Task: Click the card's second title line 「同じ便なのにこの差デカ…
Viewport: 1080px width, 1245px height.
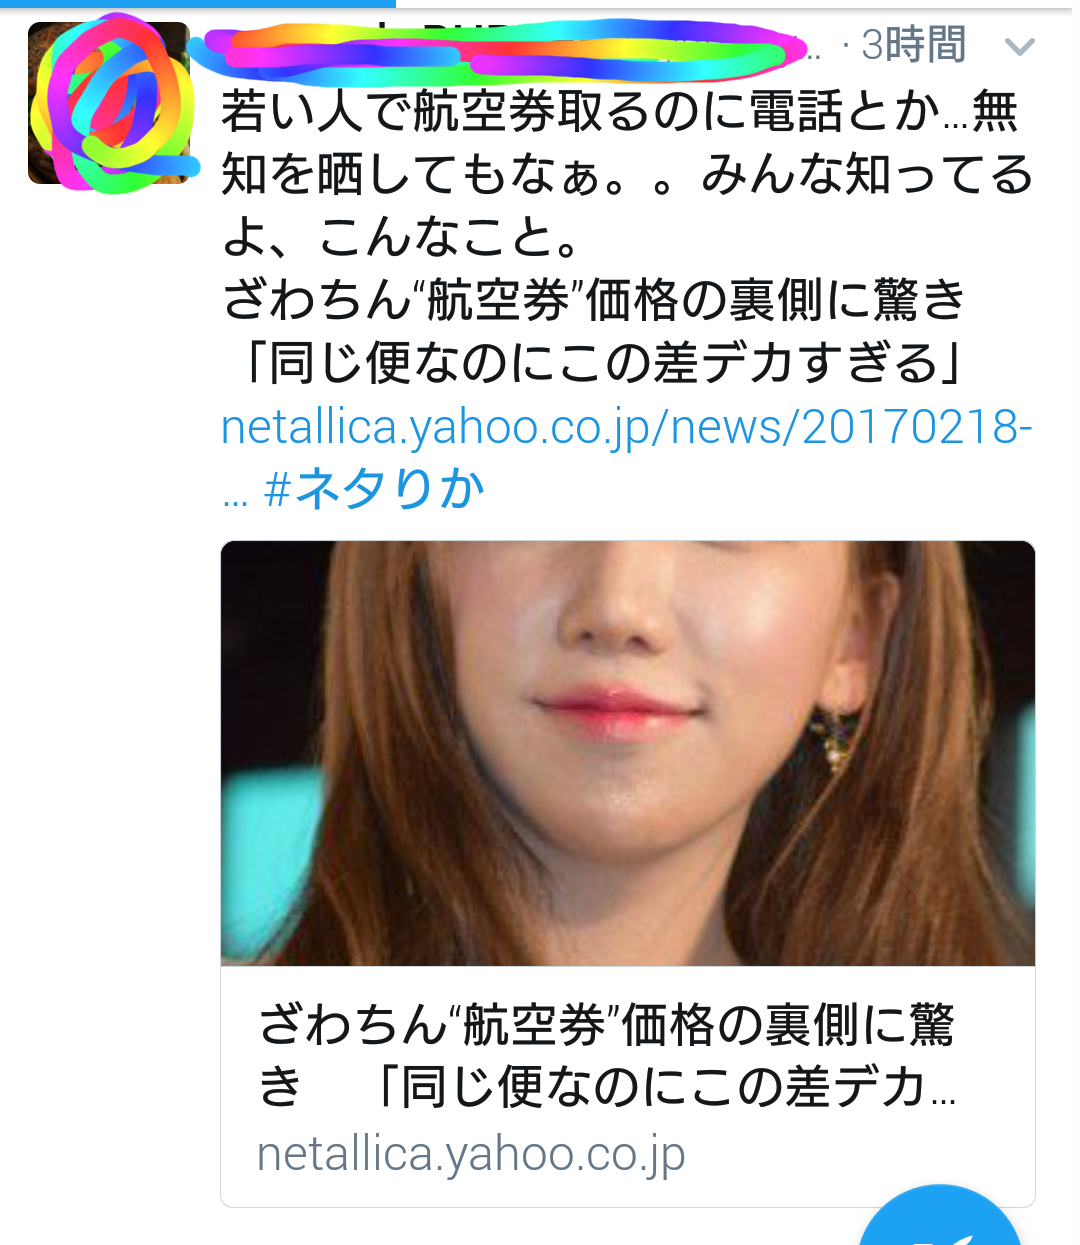Action: pyautogui.click(x=664, y=1087)
